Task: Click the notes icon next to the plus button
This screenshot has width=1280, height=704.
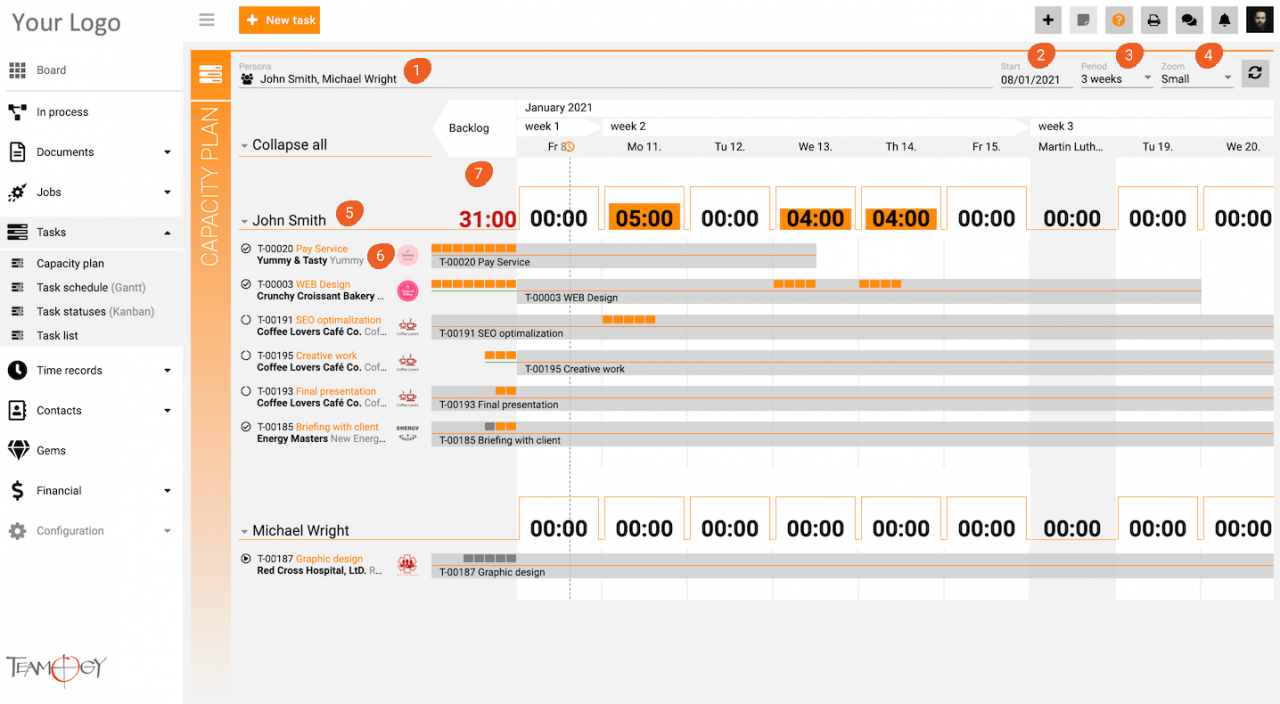Action: (1083, 20)
